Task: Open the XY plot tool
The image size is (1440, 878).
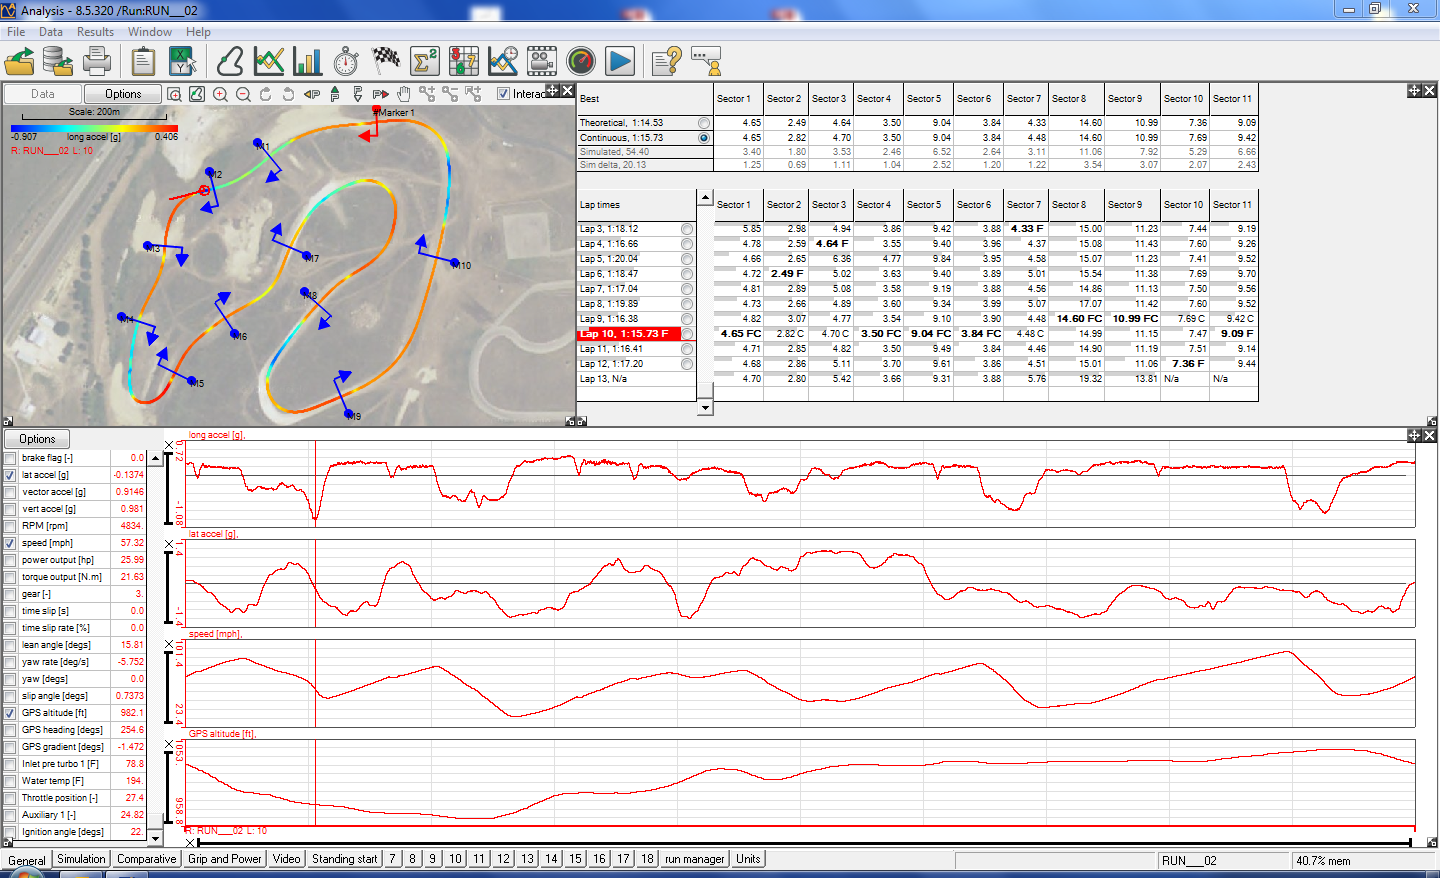Action: pos(182,62)
